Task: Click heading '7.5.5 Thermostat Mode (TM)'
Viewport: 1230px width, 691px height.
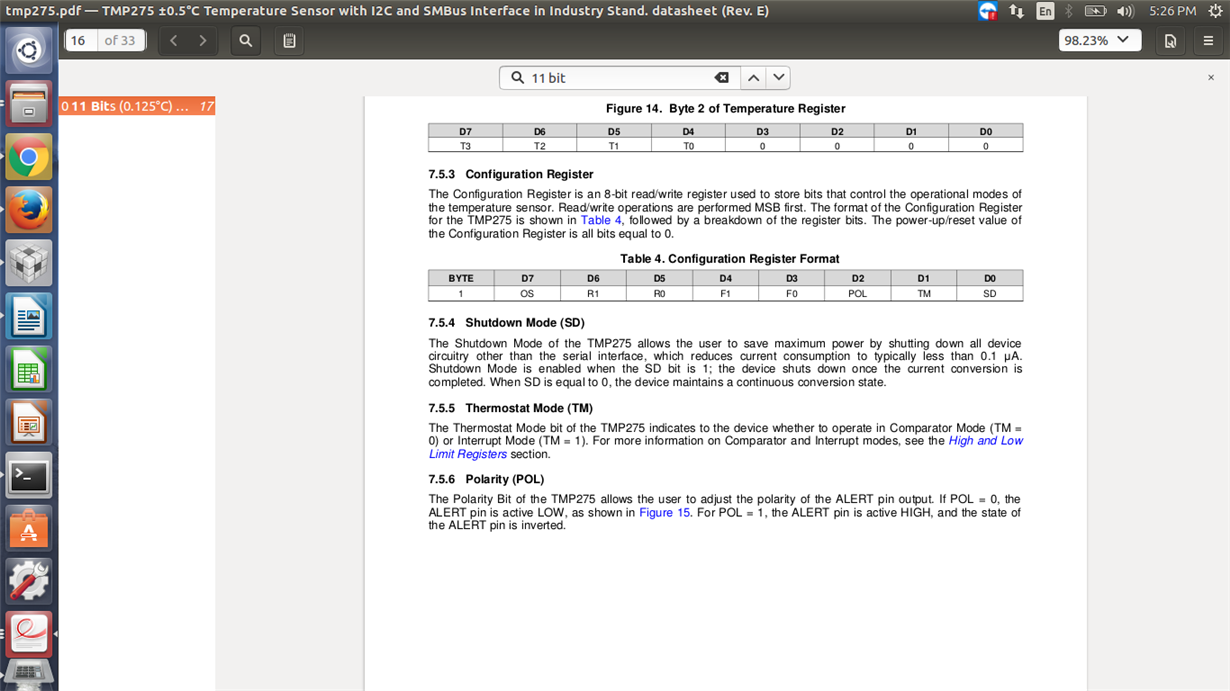Action: [x=510, y=408]
